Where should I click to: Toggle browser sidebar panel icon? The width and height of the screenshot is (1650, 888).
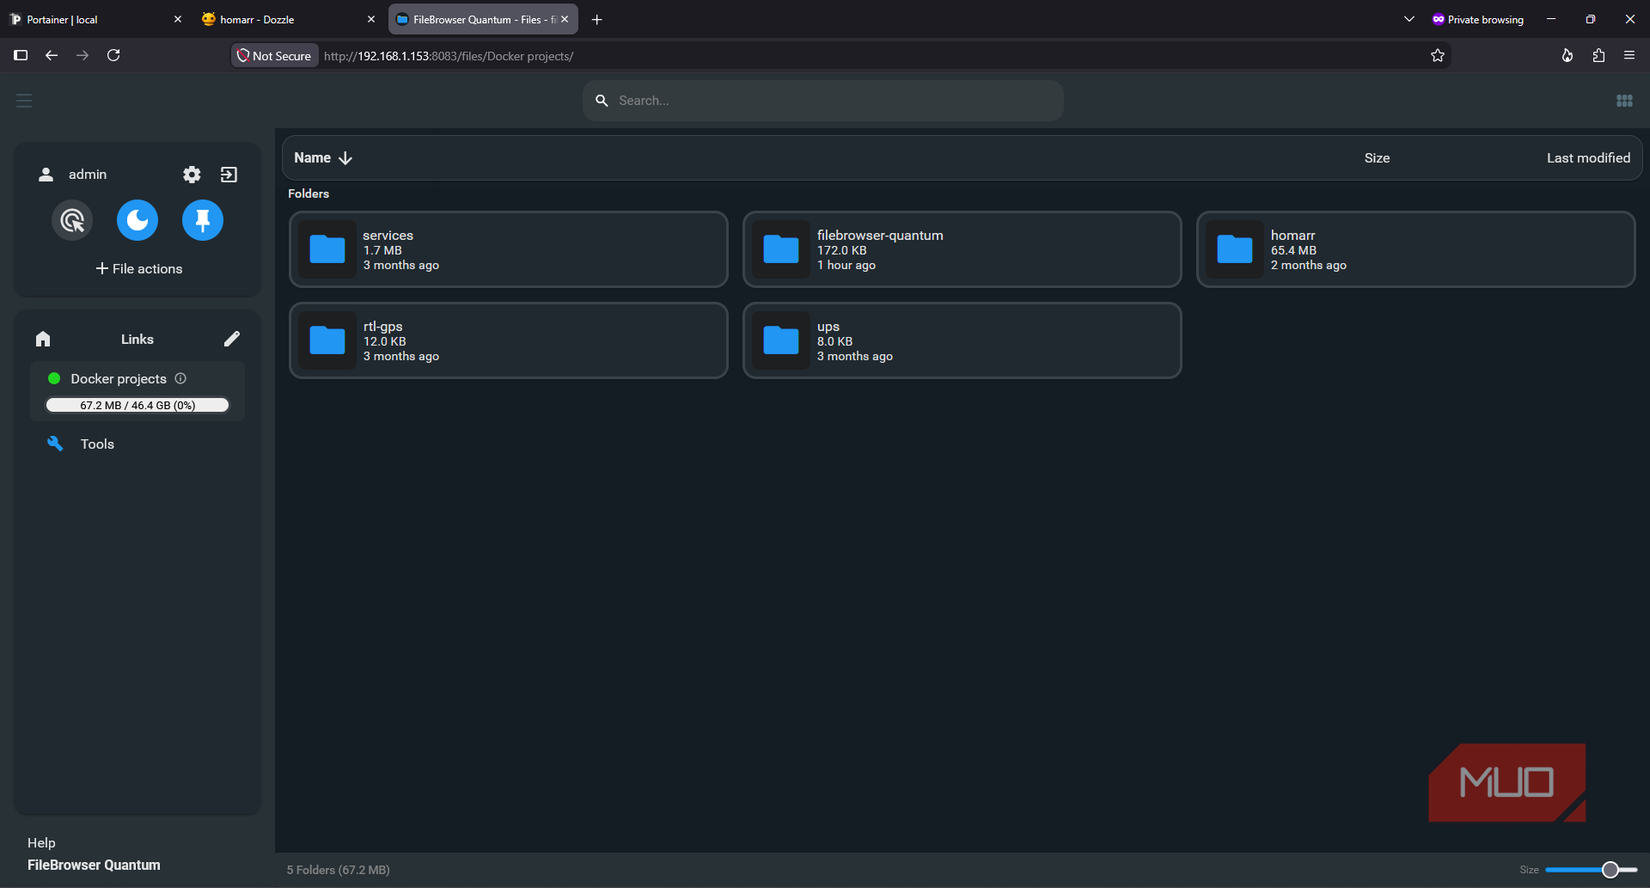[x=20, y=55]
